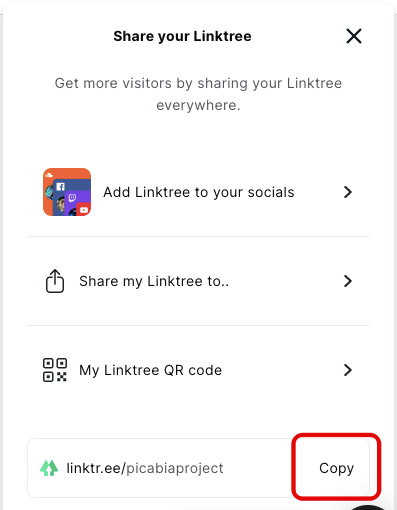Screen dimensions: 397x510
Task: Expand chevron beside My Linktree QR code
Action: pos(348,370)
